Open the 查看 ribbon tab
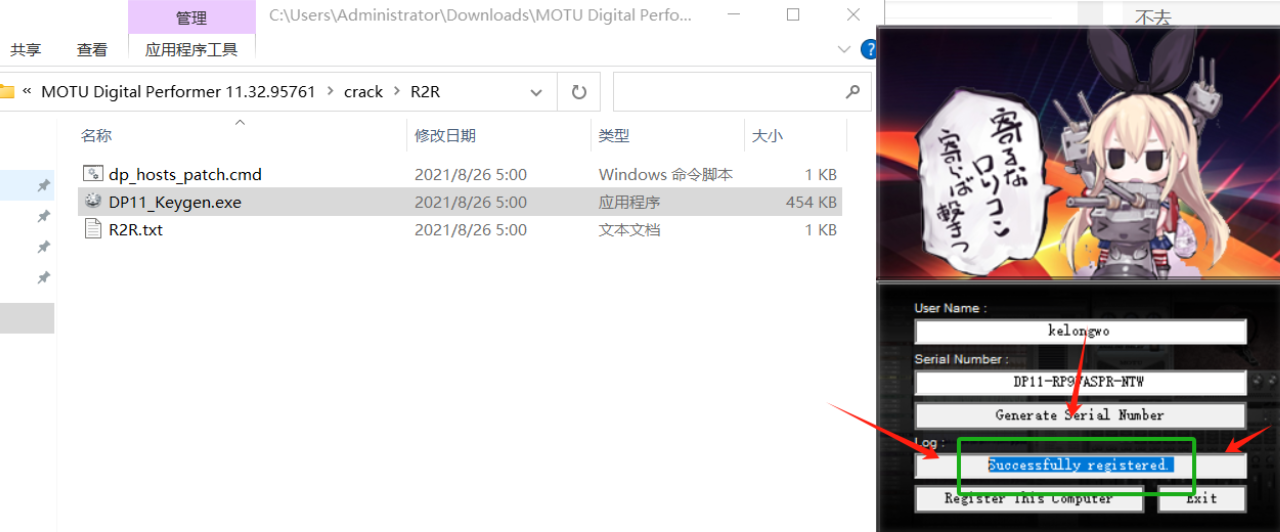 [x=92, y=49]
